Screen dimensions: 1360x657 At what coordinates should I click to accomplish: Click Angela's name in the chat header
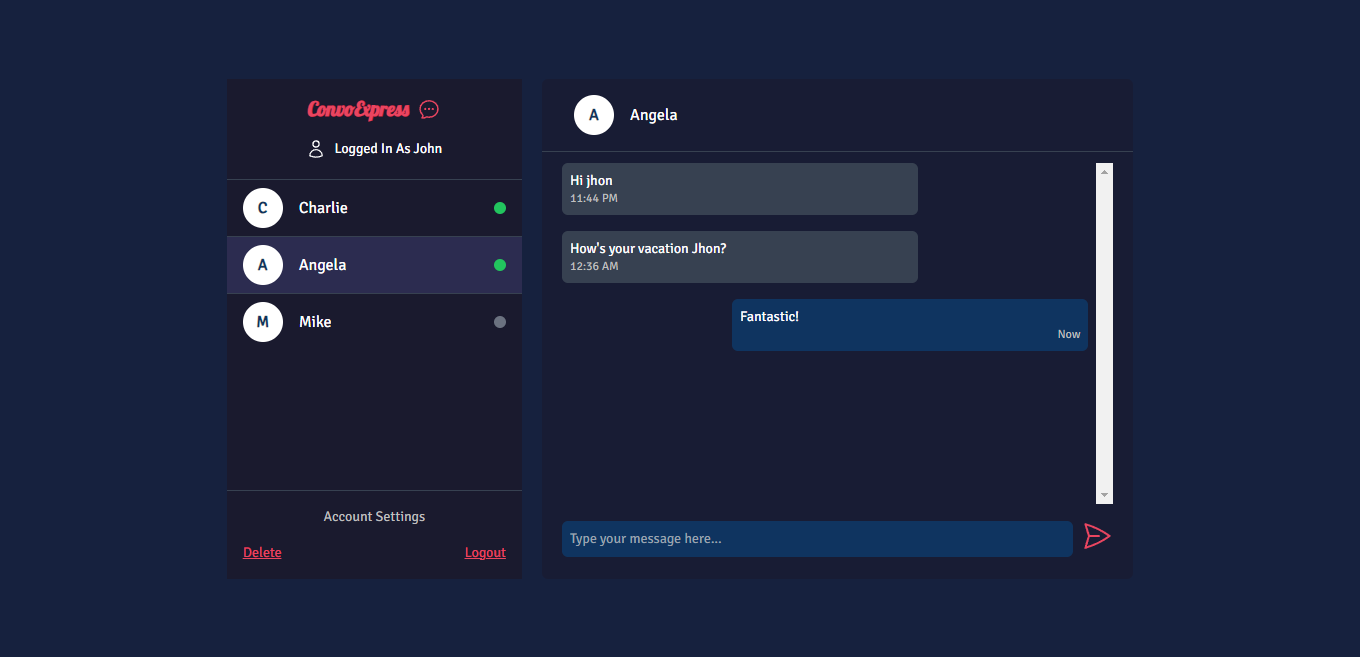coord(654,115)
